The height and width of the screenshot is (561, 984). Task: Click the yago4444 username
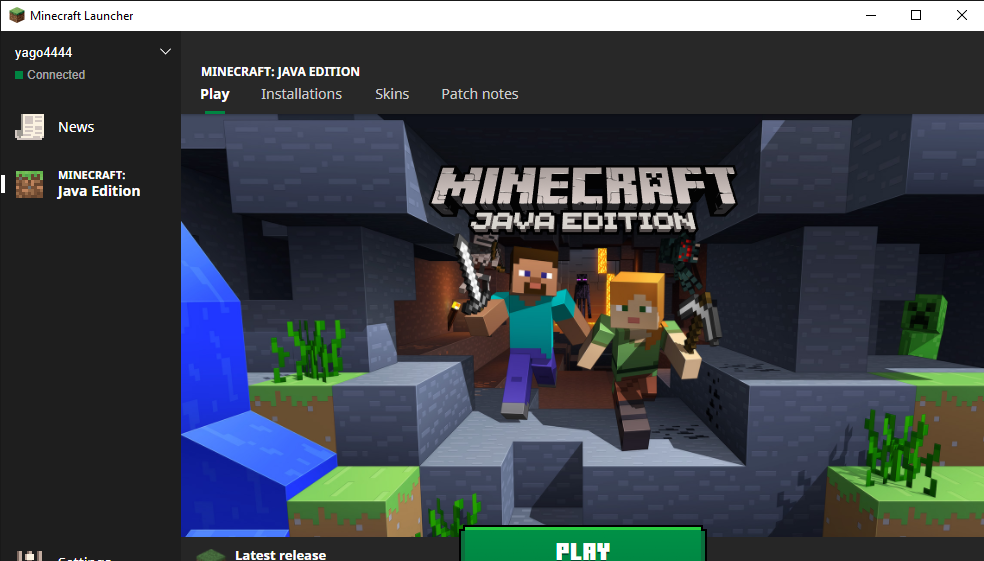(43, 53)
